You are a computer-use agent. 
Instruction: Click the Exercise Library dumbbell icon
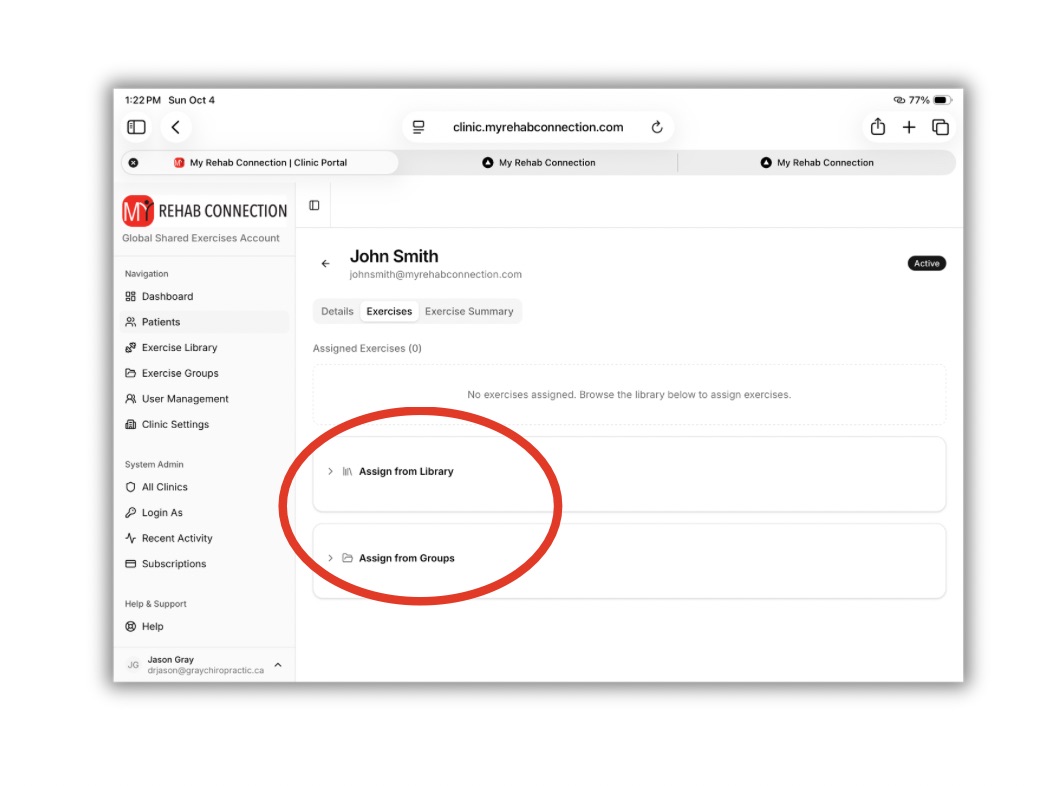click(131, 347)
